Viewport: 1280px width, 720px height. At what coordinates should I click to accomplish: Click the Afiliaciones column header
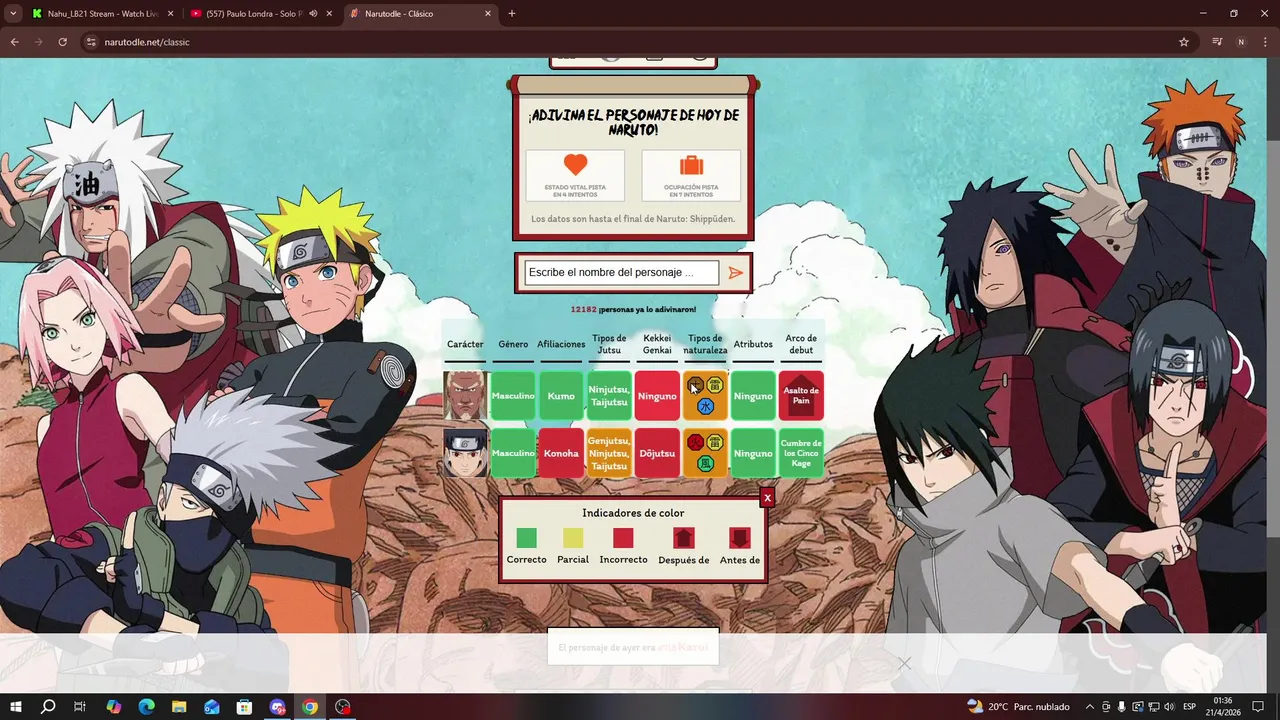pyautogui.click(x=561, y=344)
